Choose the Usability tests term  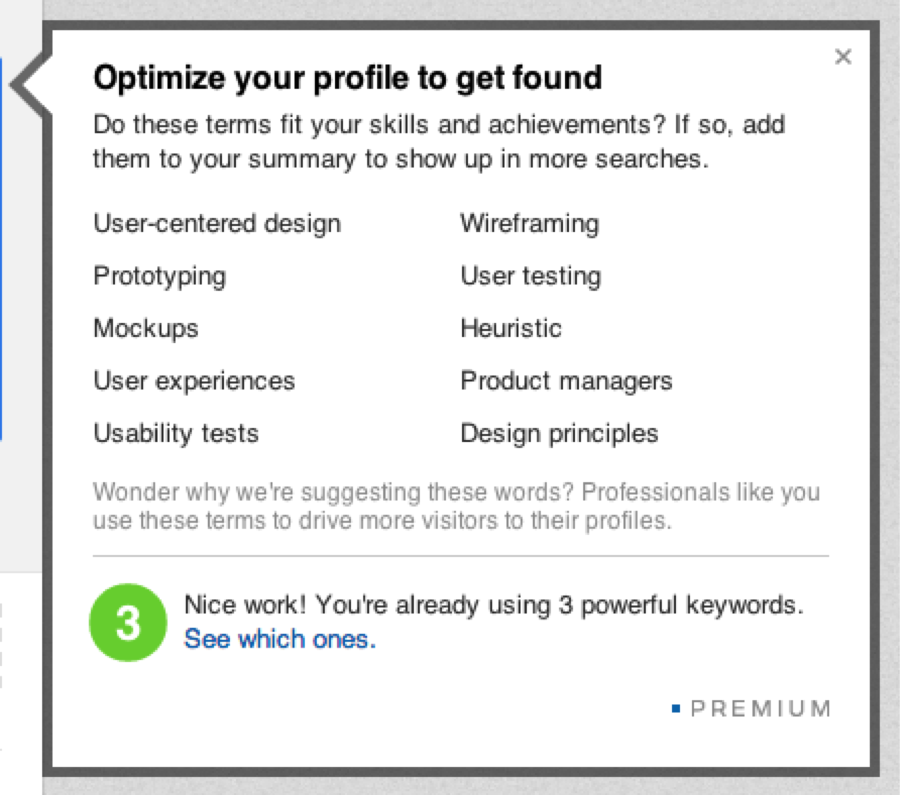click(176, 433)
